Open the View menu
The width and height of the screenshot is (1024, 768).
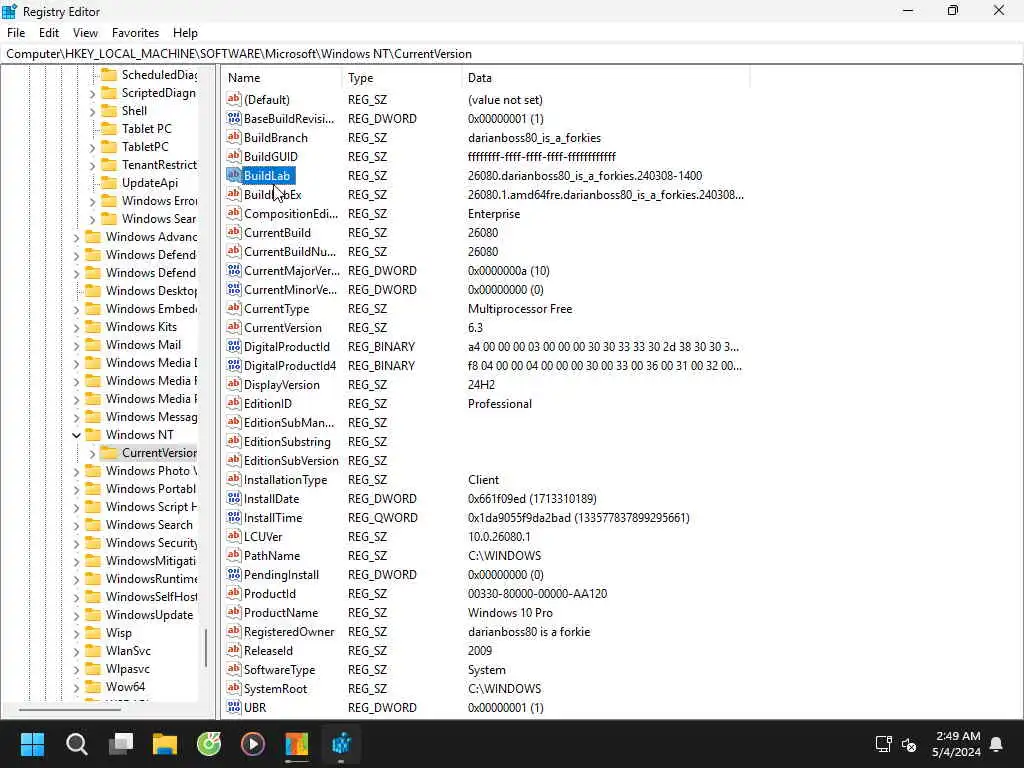[85, 33]
